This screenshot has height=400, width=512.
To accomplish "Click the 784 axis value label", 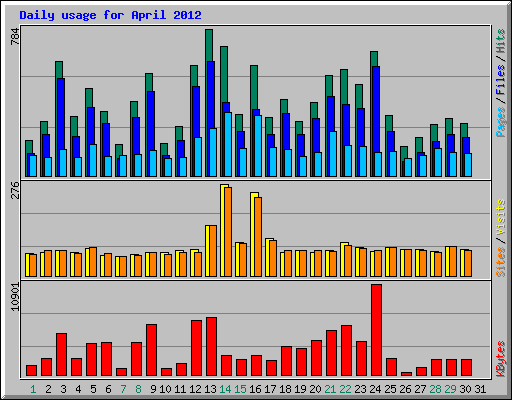I will [x=15, y=37].
